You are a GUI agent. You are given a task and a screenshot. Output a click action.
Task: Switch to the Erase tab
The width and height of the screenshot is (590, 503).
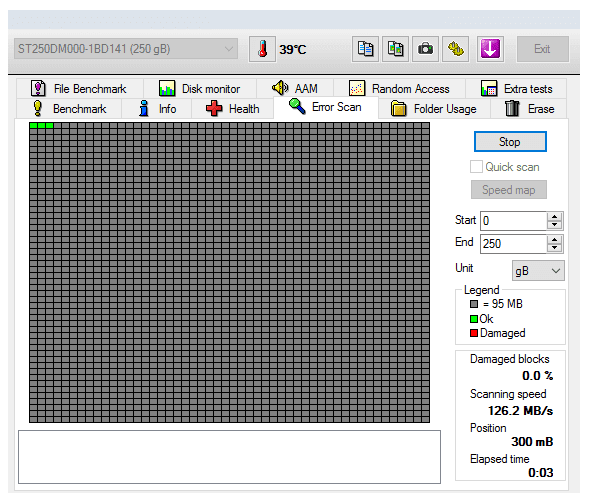coord(529,109)
